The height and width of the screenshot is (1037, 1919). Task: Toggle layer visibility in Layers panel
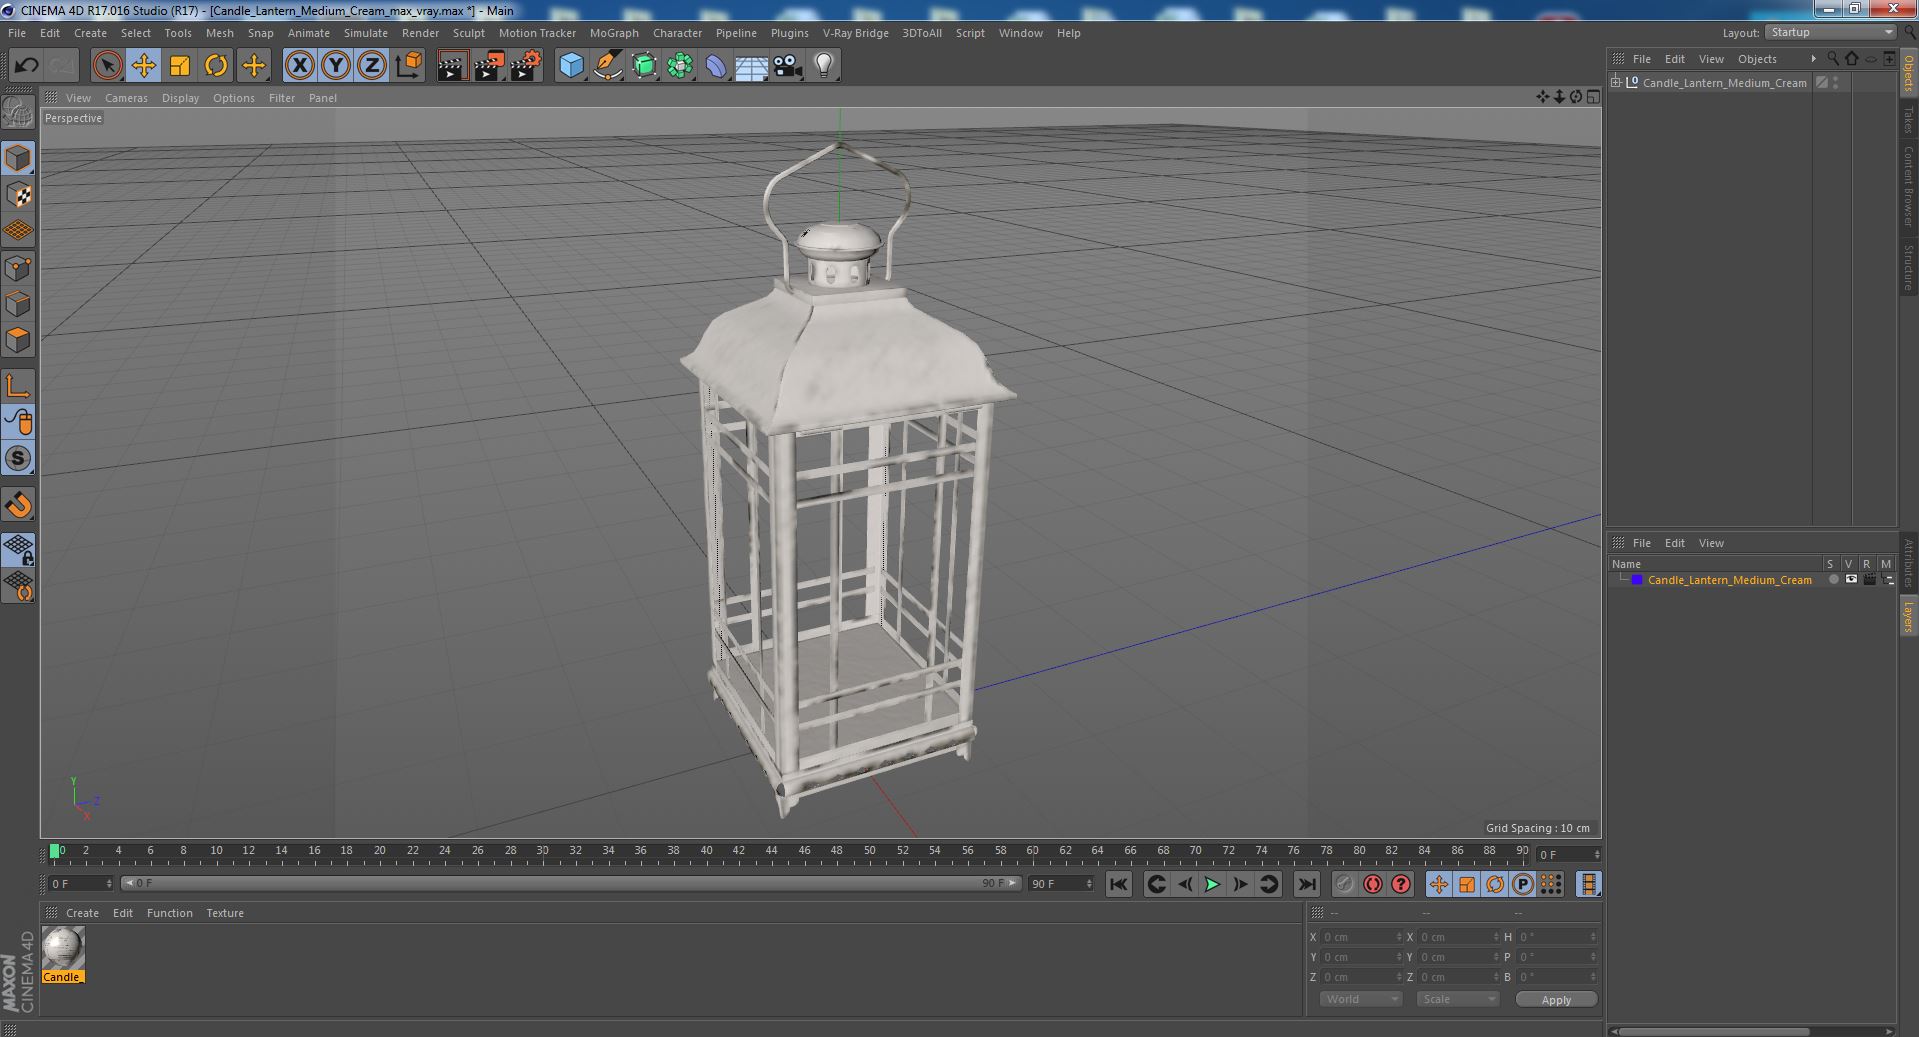click(1851, 580)
